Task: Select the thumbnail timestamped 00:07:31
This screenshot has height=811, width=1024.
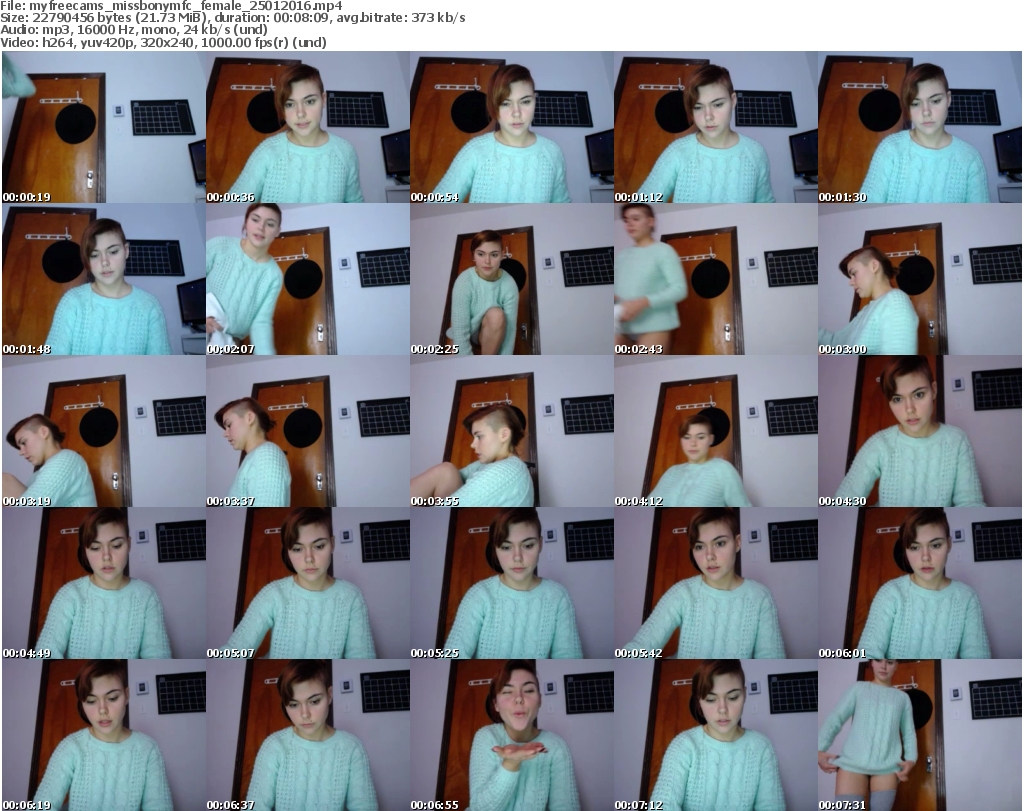Action: tap(920, 735)
